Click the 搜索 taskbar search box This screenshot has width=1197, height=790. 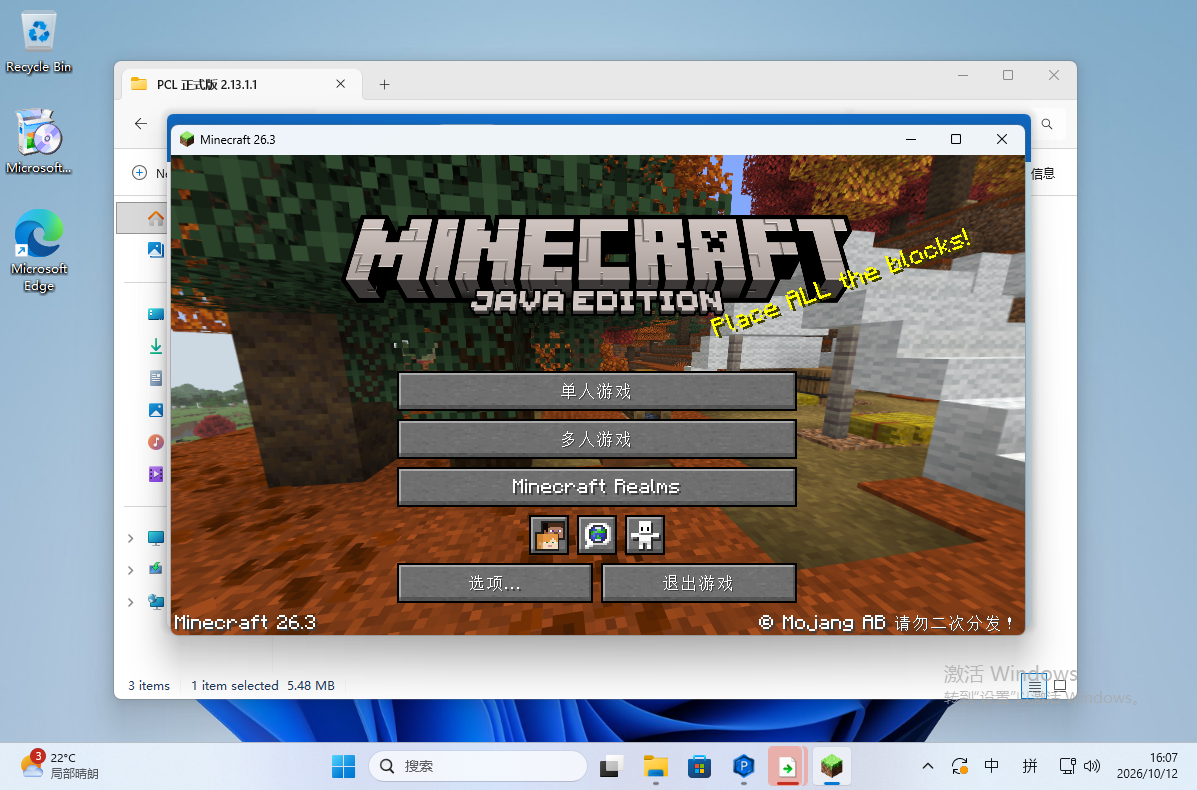coord(478,766)
